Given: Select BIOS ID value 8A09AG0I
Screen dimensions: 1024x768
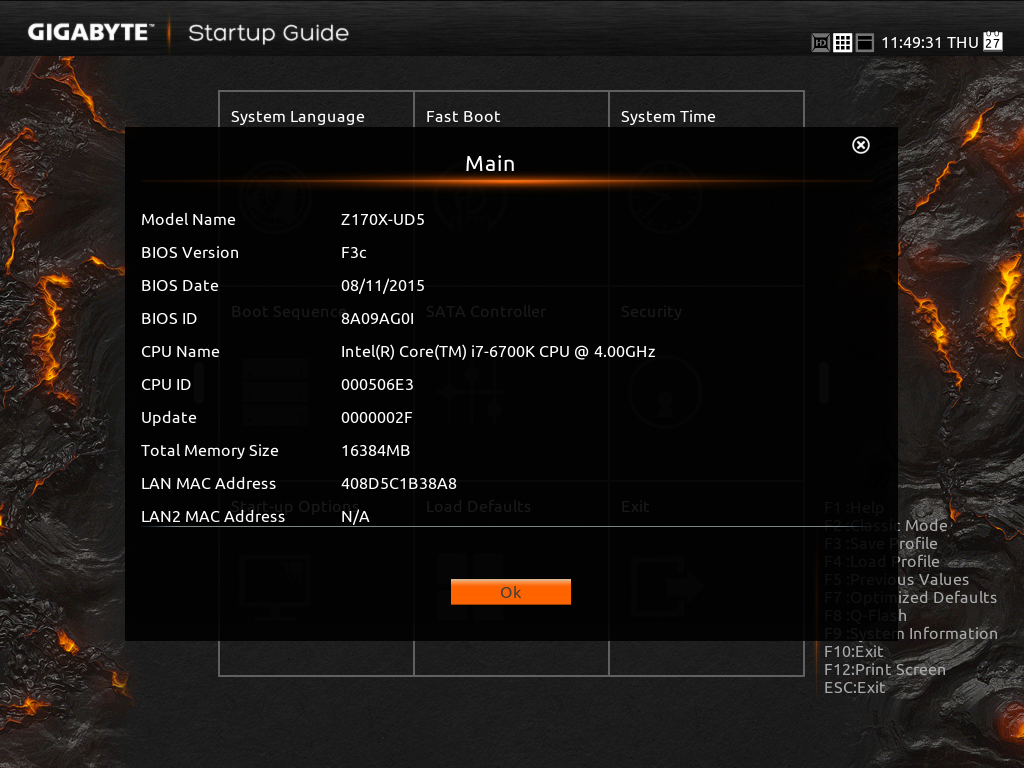Looking at the screenshot, I should coord(377,319).
